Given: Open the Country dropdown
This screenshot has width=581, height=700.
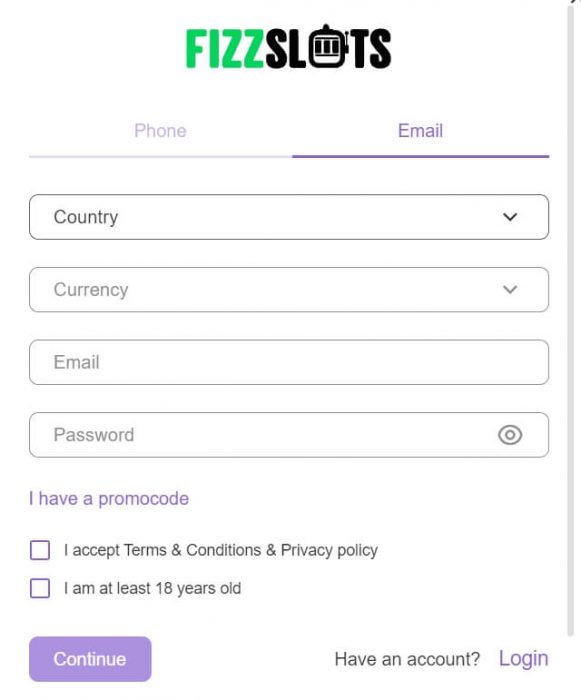Looking at the screenshot, I should [x=289, y=217].
